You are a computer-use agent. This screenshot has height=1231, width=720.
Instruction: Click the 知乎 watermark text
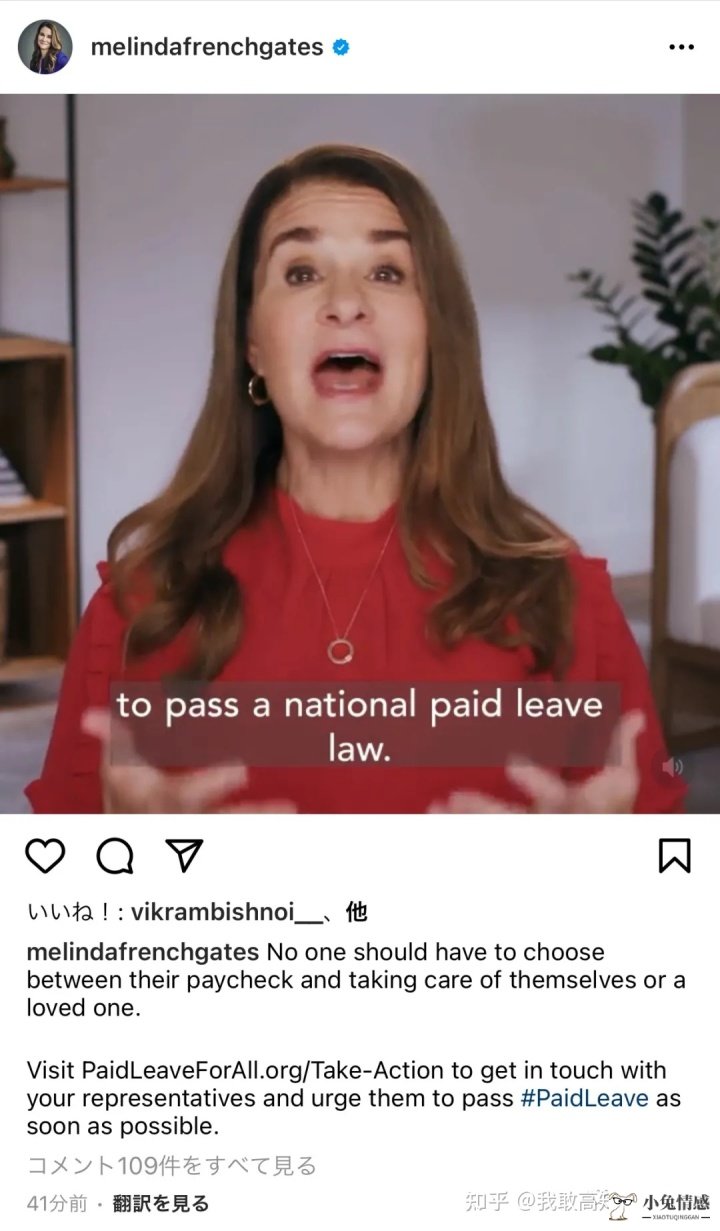pyautogui.click(x=487, y=1201)
